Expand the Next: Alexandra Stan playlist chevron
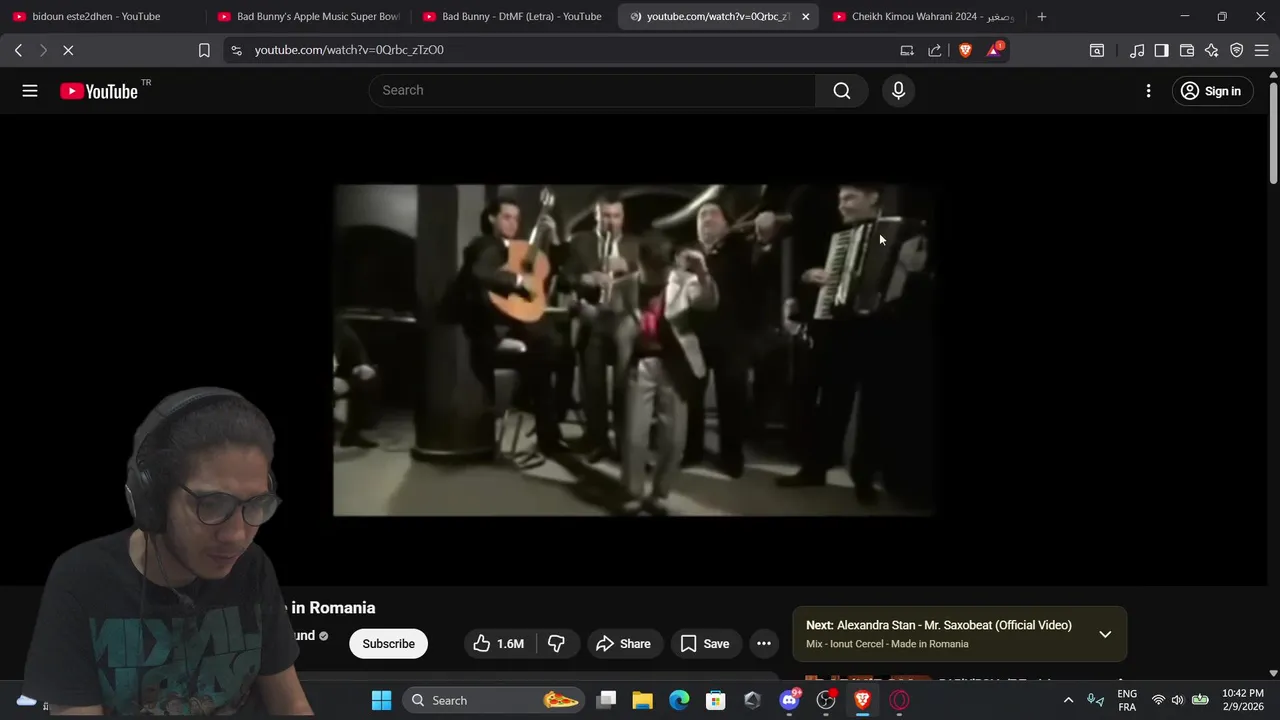Image resolution: width=1280 pixels, height=720 pixels. tap(1105, 634)
